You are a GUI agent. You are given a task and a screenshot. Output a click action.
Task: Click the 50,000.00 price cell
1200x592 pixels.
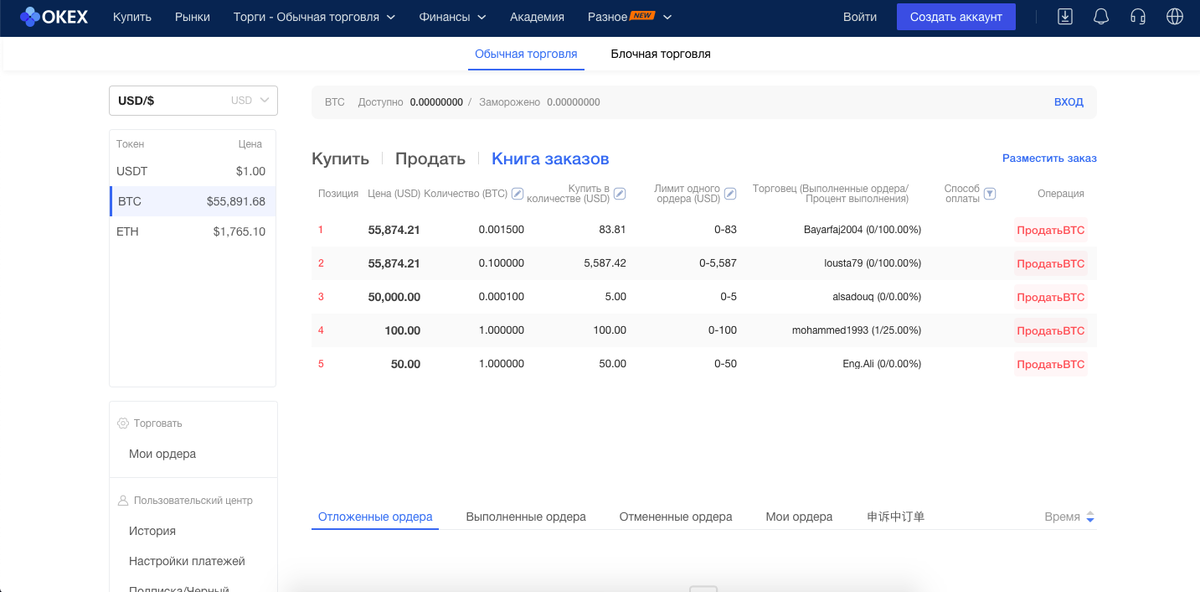pyautogui.click(x=394, y=297)
